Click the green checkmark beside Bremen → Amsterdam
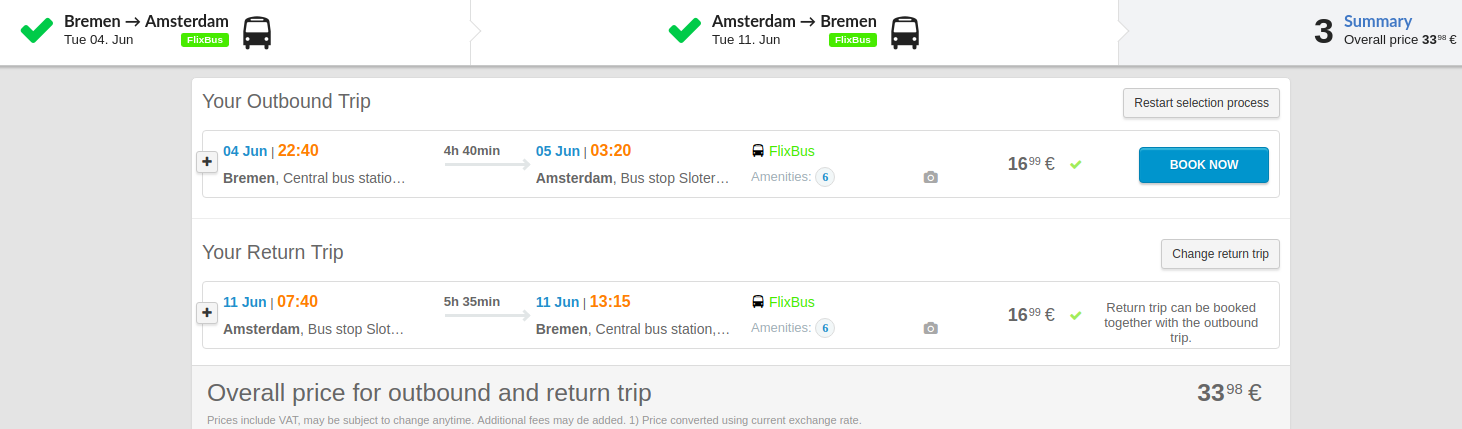 pos(37,30)
